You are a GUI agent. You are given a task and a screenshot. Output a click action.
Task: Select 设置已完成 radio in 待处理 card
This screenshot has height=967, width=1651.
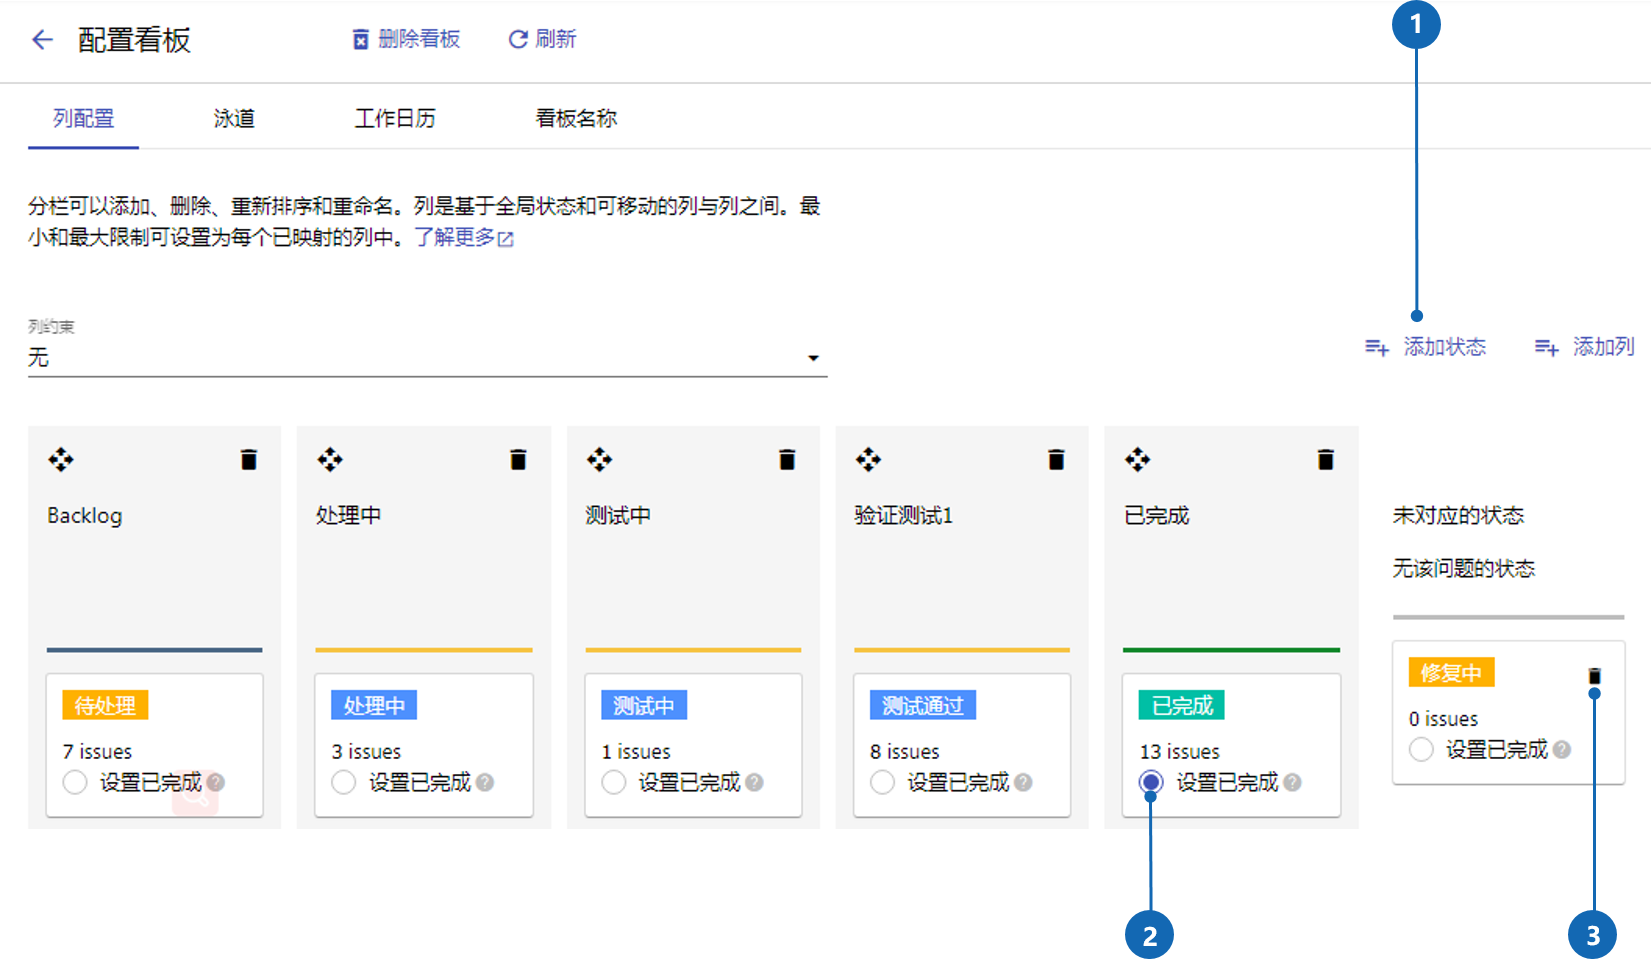click(75, 782)
